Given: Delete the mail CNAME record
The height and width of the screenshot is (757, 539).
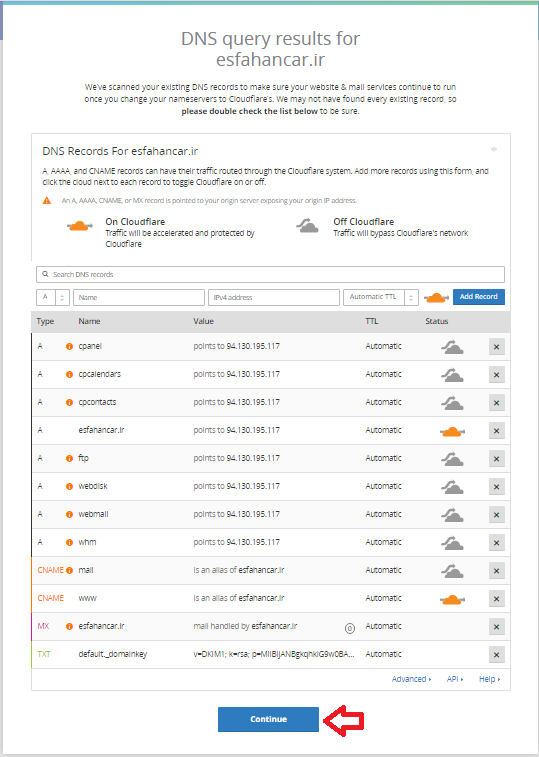Looking at the screenshot, I should point(496,571).
